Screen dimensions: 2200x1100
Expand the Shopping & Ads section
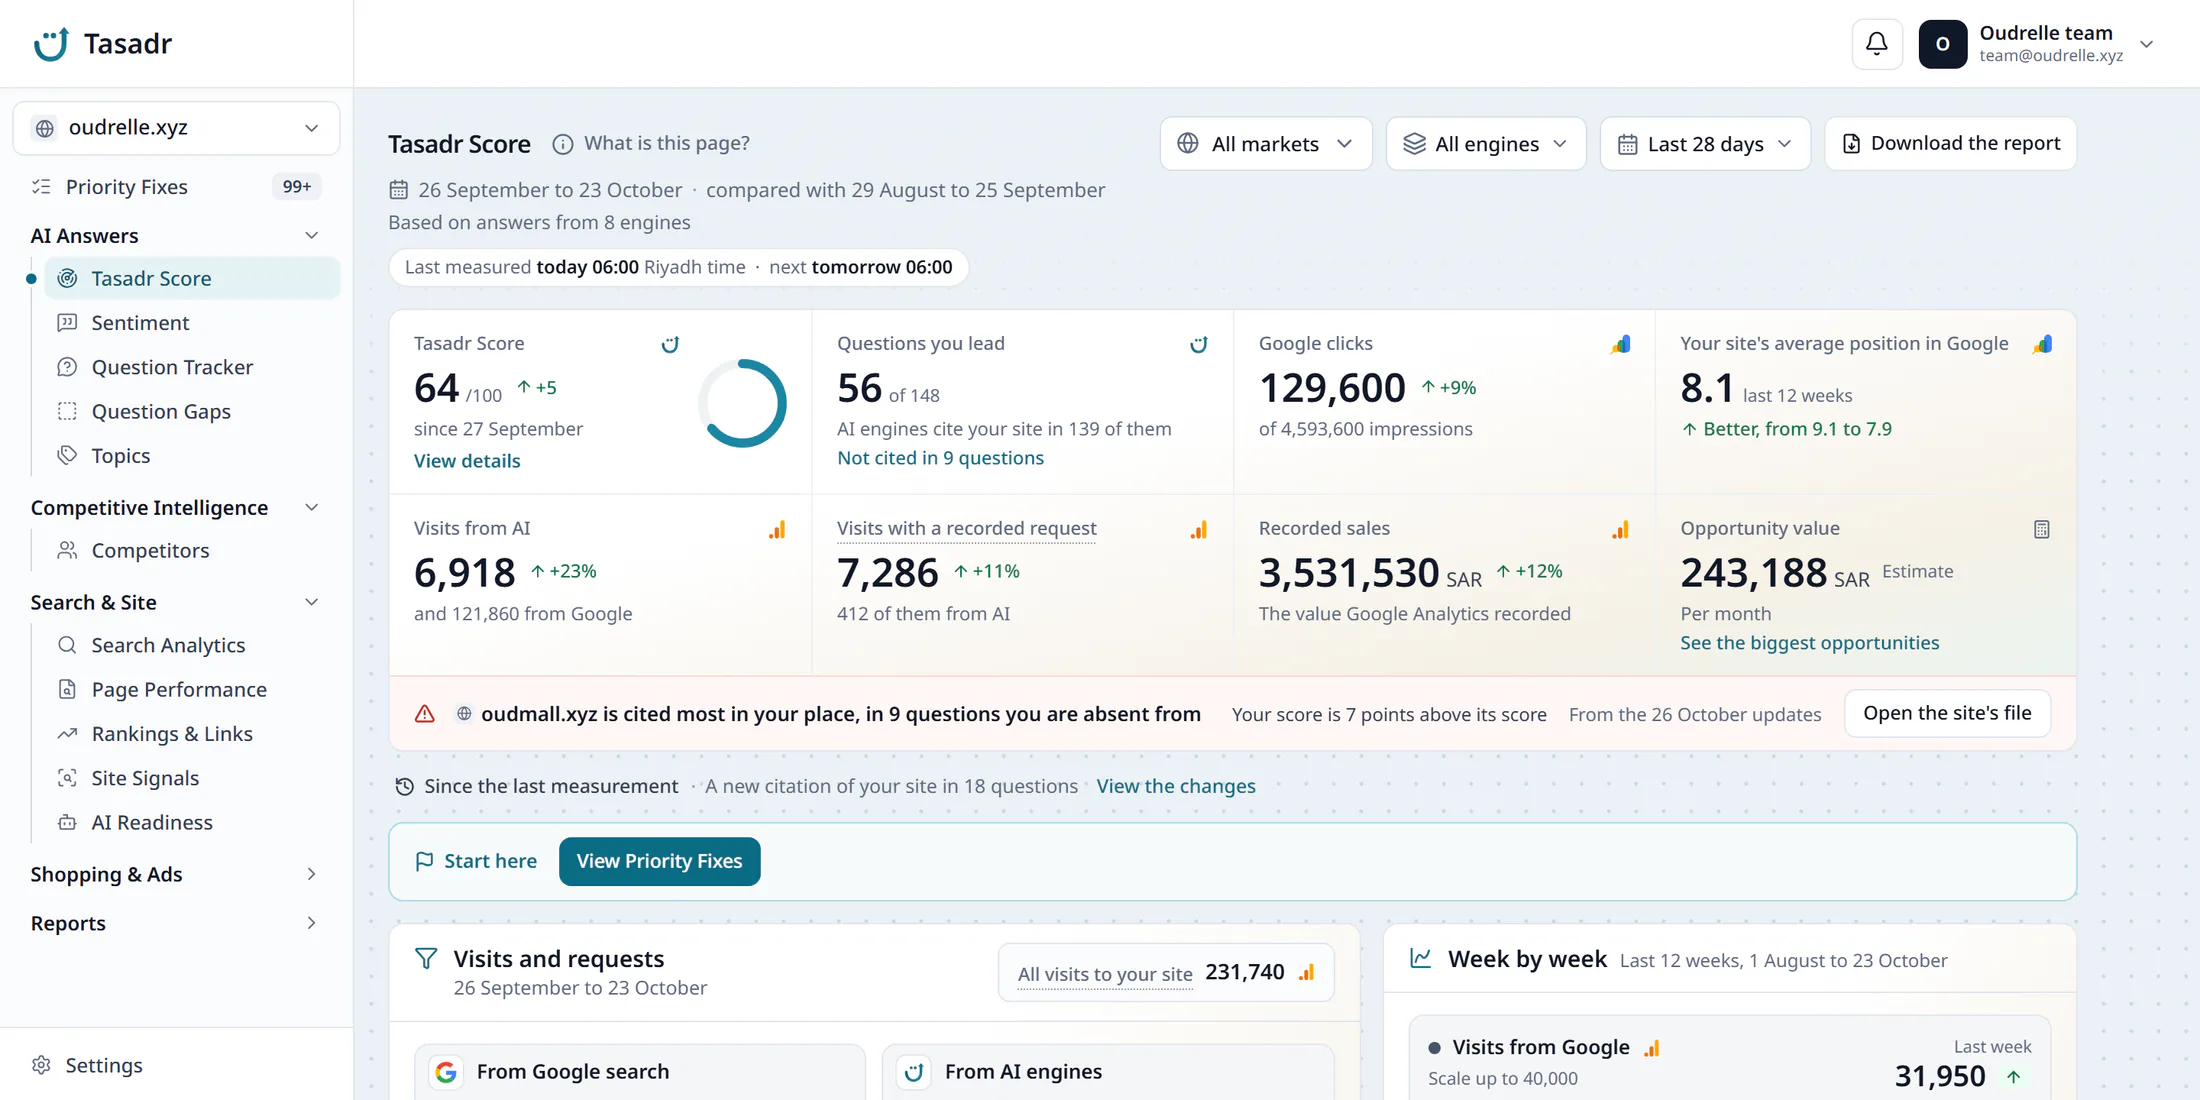[311, 875]
